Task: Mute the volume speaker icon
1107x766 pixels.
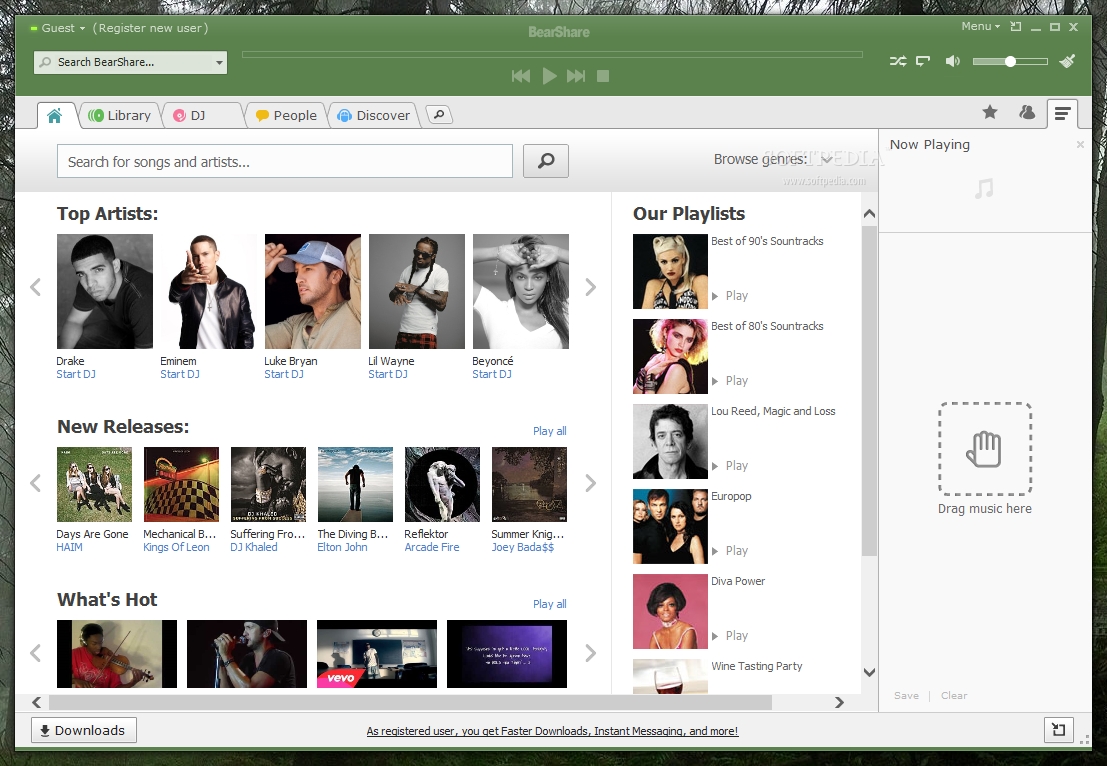Action: pyautogui.click(x=952, y=61)
